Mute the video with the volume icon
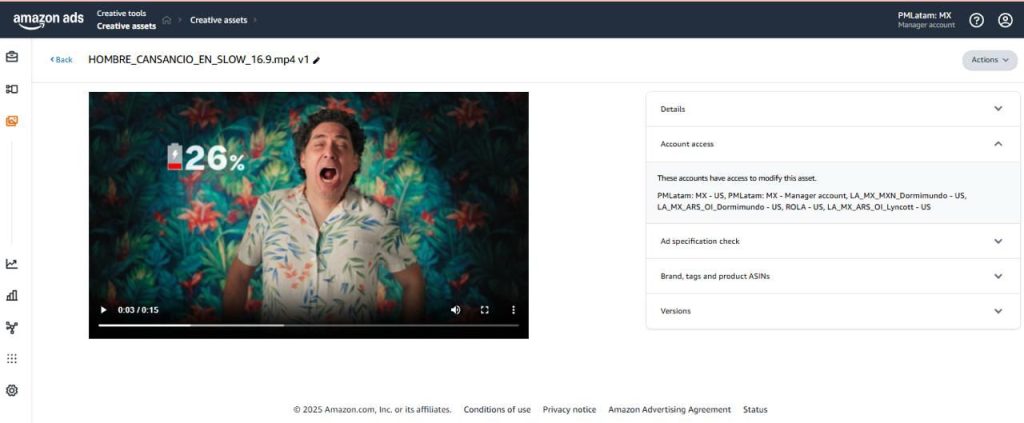 tap(455, 310)
